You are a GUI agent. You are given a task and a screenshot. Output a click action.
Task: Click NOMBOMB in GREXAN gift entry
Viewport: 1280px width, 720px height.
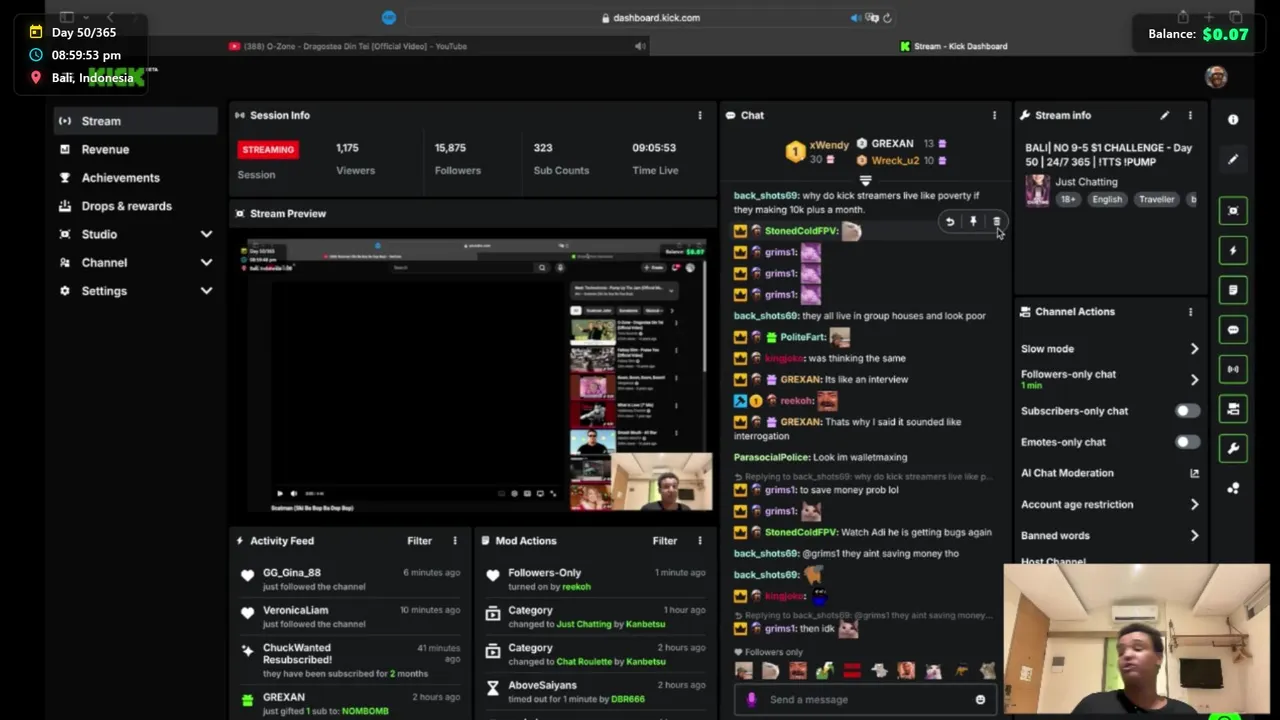click(364, 711)
